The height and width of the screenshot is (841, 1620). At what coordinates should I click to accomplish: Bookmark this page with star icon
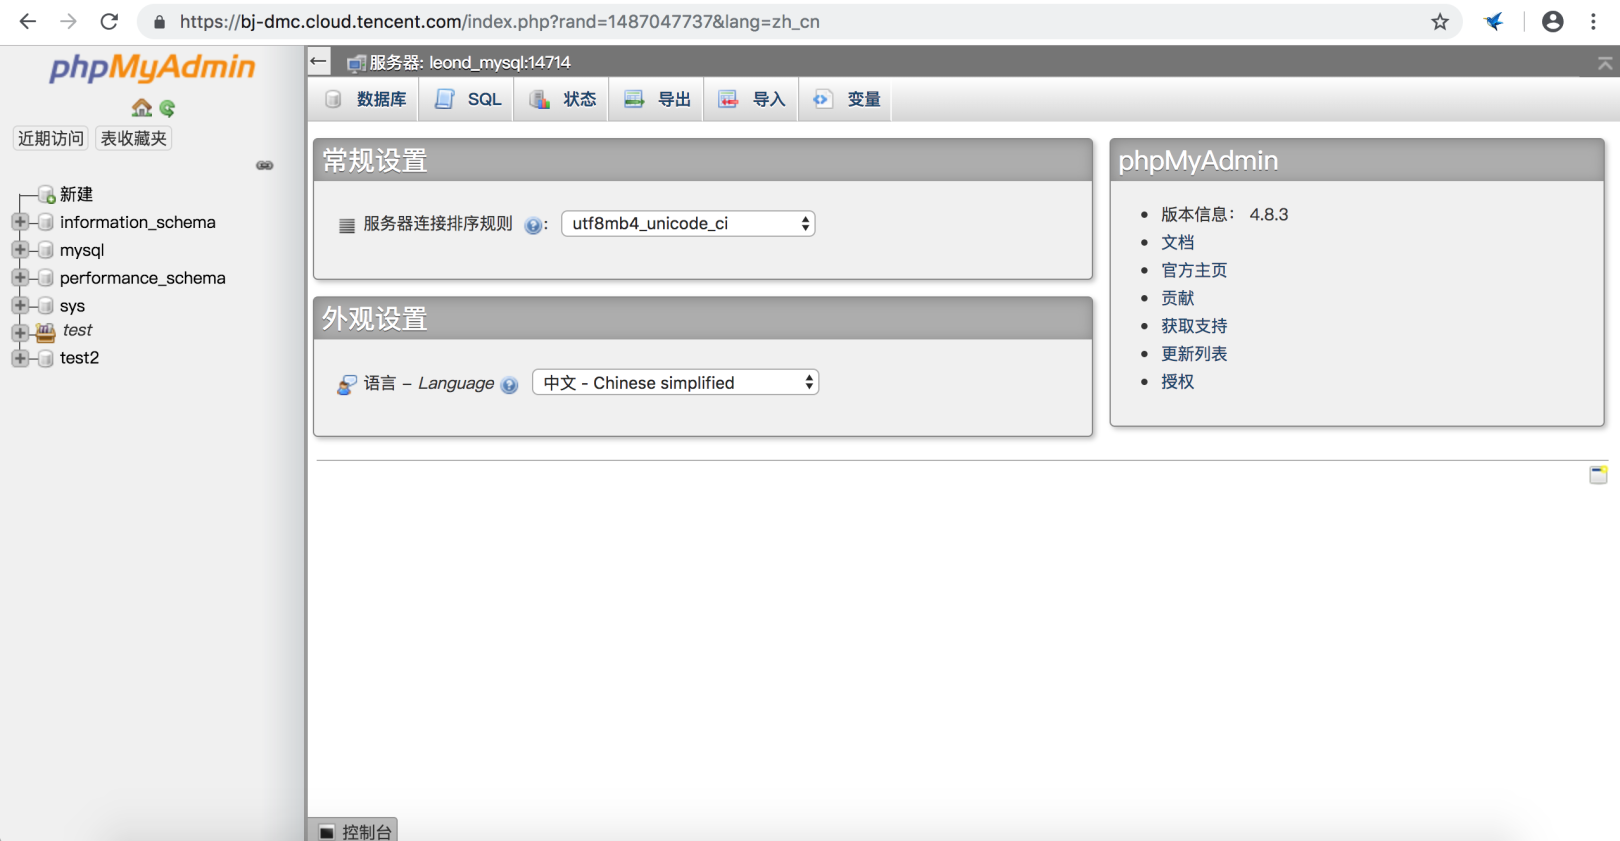click(1439, 21)
